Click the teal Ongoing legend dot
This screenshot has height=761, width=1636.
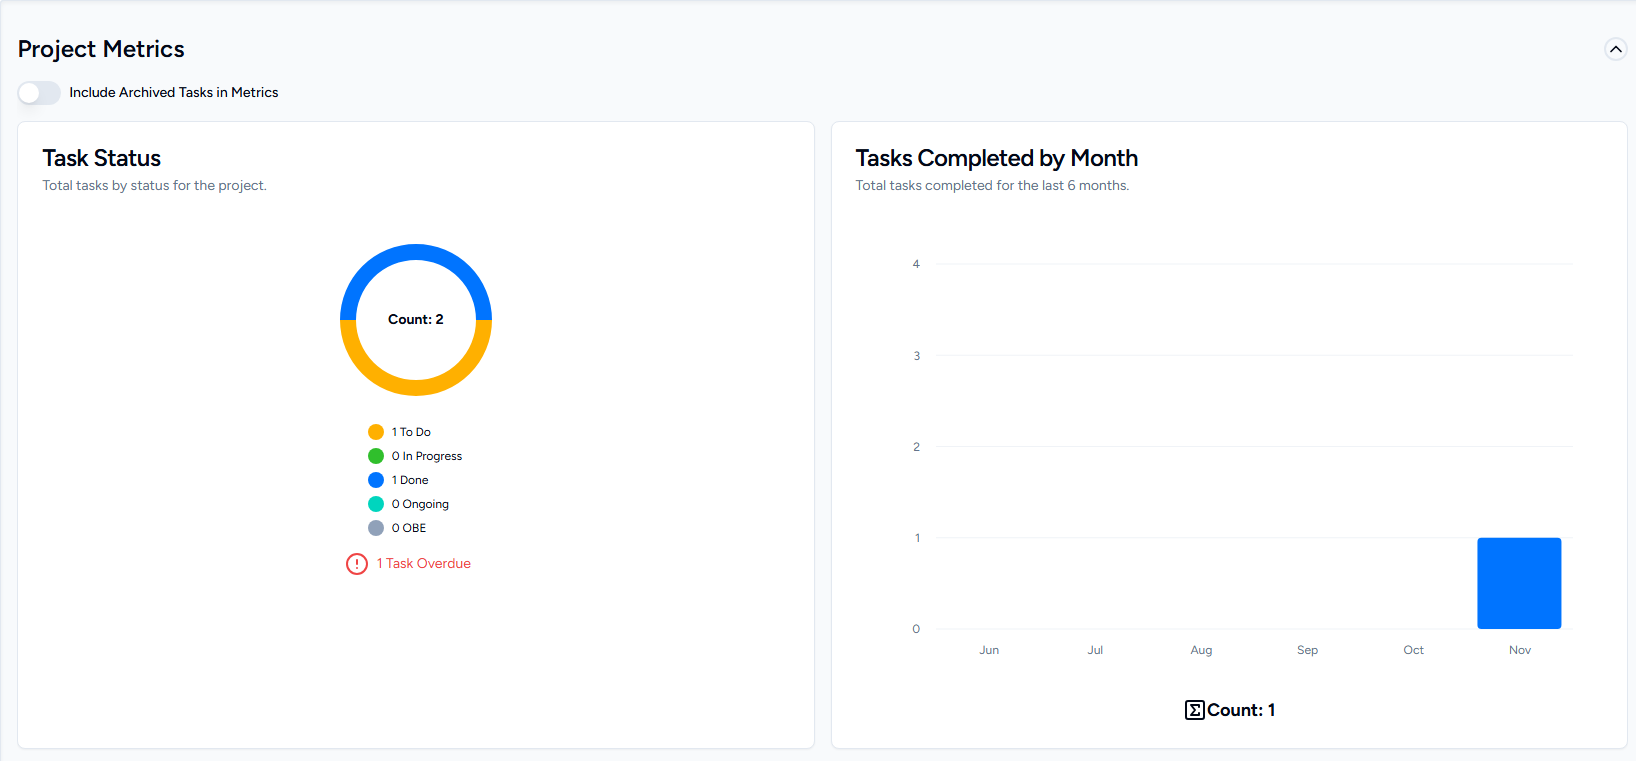pyautogui.click(x=376, y=504)
